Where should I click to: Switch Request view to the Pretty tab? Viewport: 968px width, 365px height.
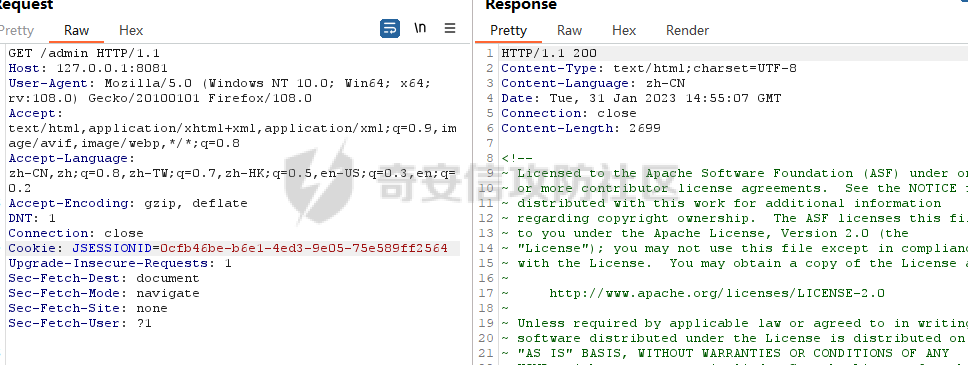point(16,30)
